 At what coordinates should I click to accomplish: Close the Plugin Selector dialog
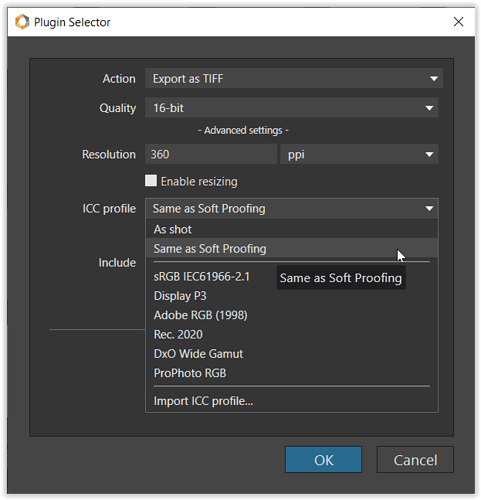(x=458, y=22)
